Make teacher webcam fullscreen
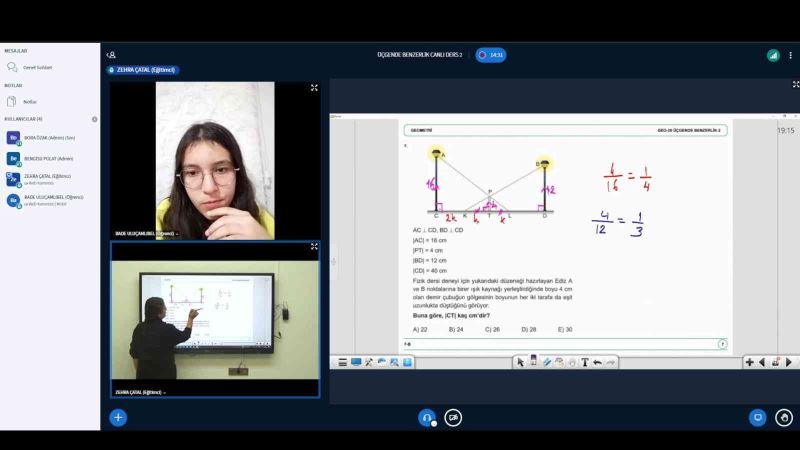800x450 pixels. (x=314, y=246)
